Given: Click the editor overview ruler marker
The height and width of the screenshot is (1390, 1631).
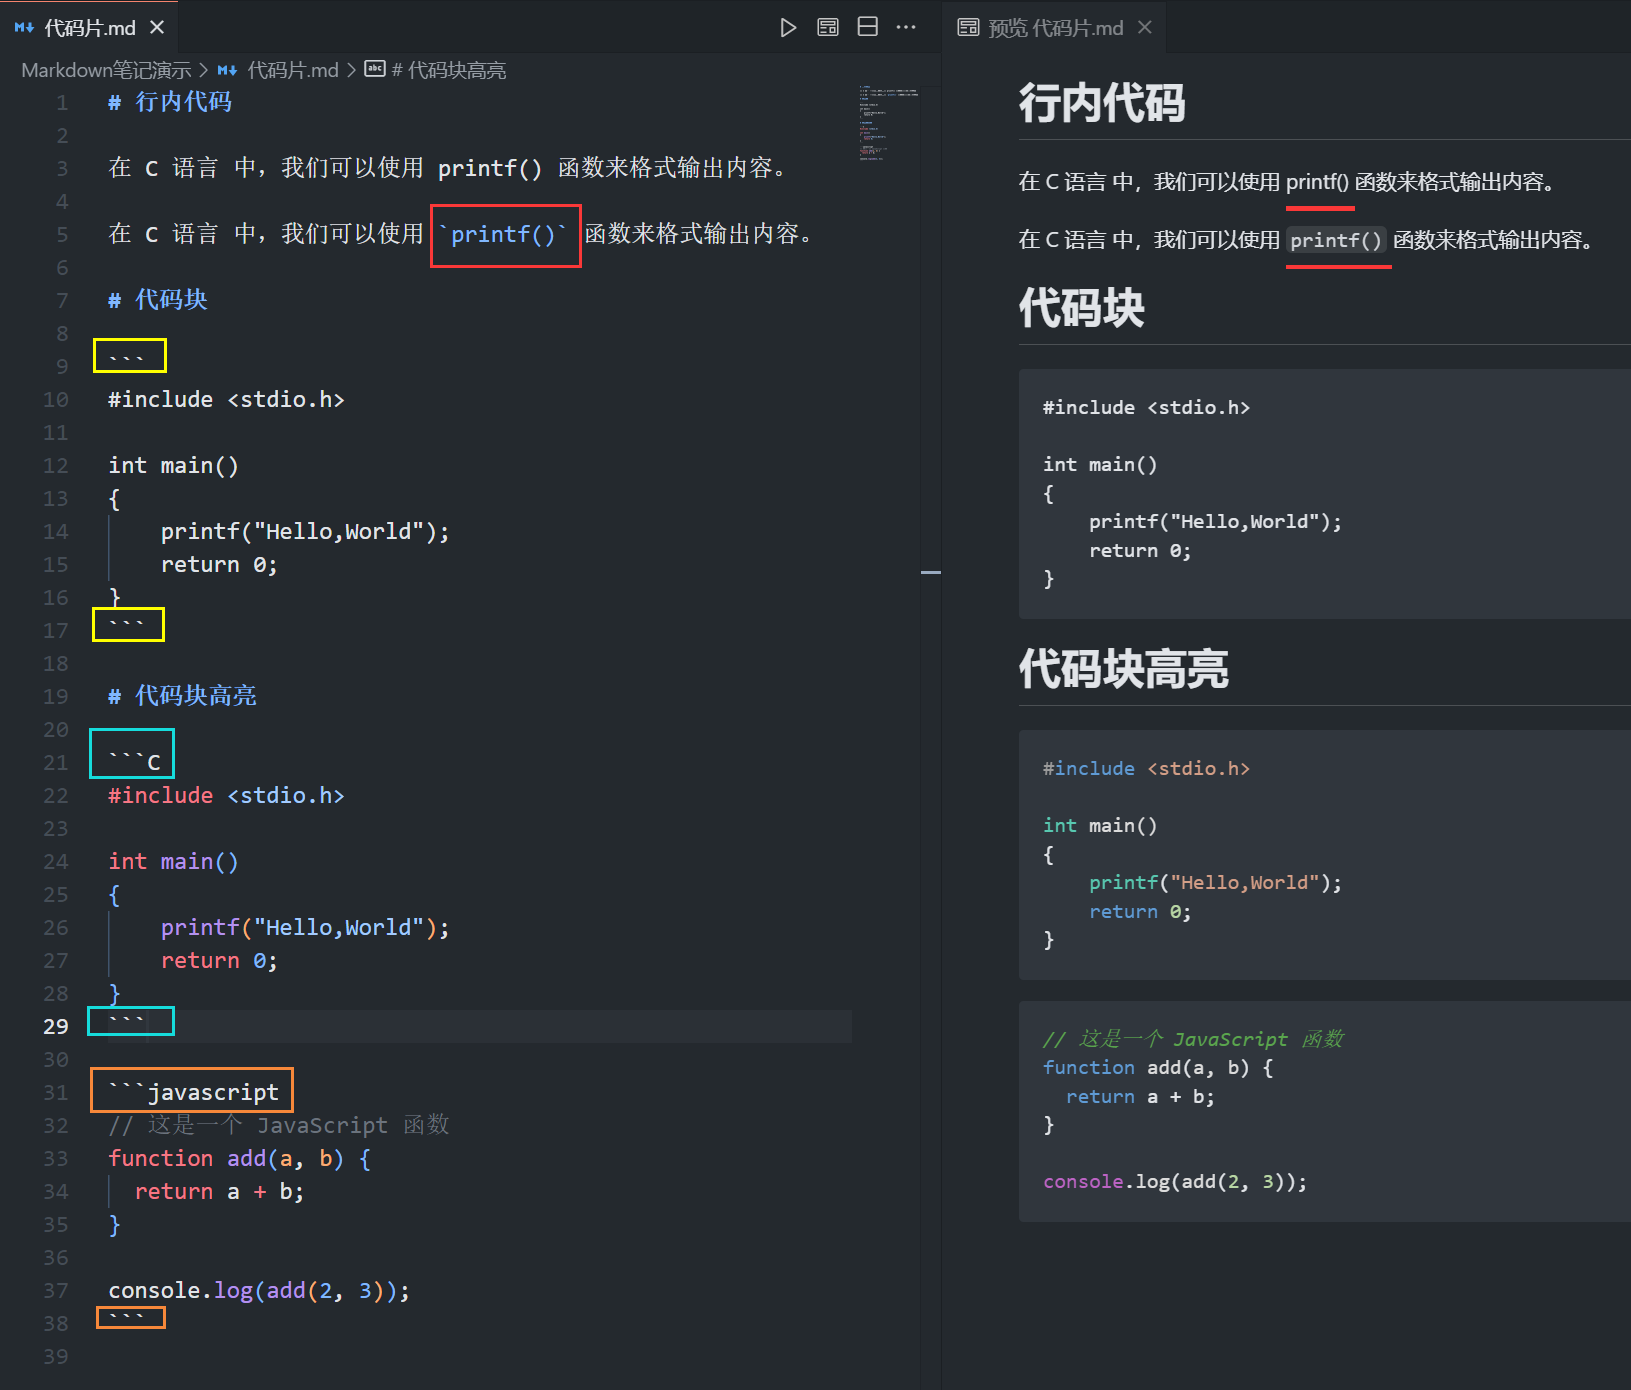Looking at the screenshot, I should tap(931, 572).
